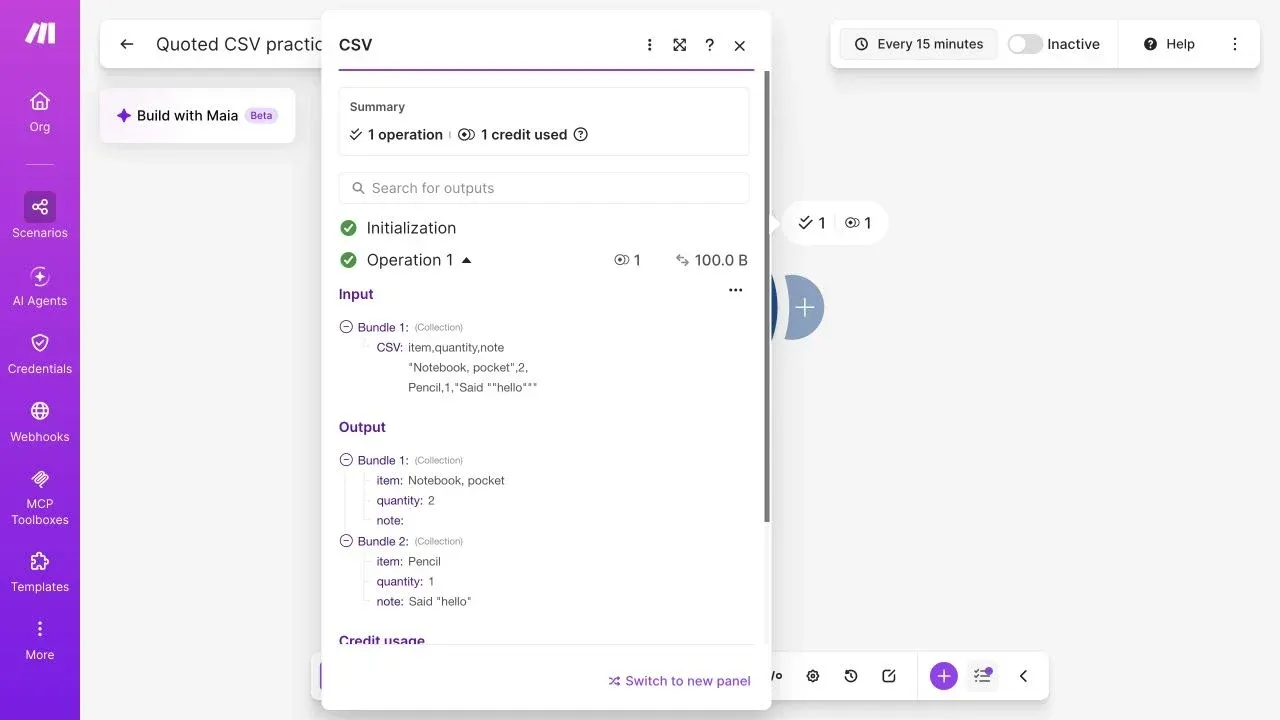Show More sidebar options
The height and width of the screenshot is (720, 1280).
[x=40, y=640]
